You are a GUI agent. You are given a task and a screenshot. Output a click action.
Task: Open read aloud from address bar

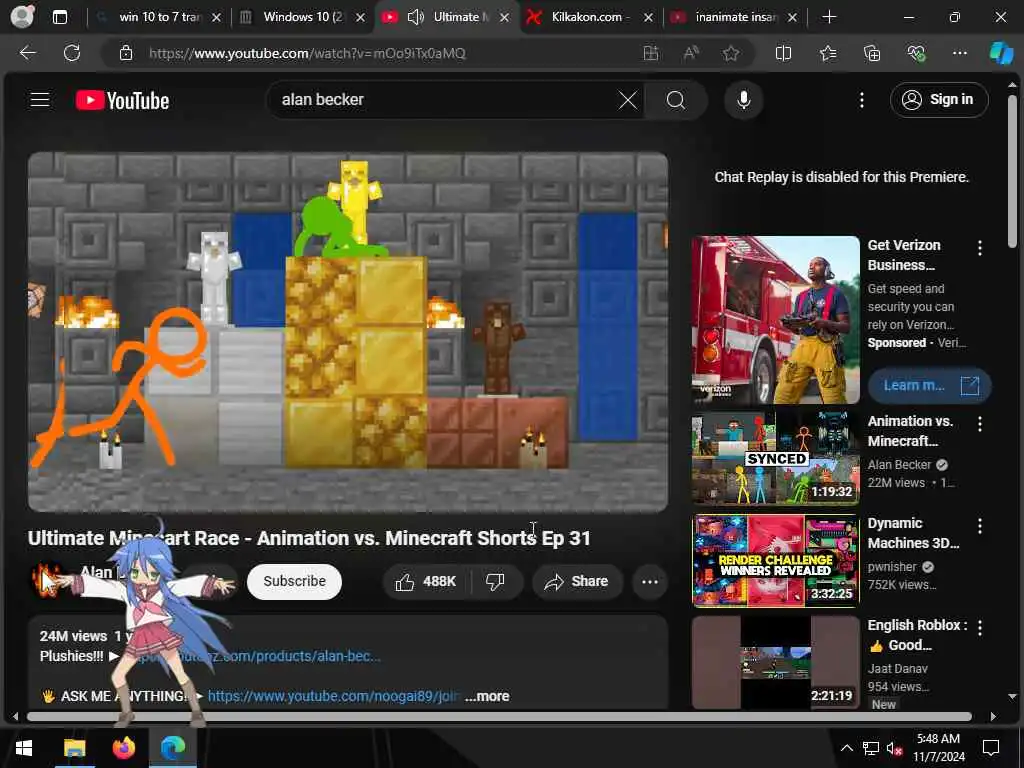point(690,54)
